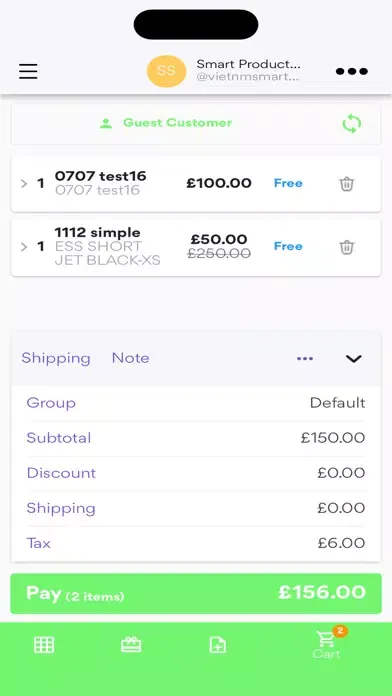Open the gift card icon
The height and width of the screenshot is (696, 392).
click(x=131, y=645)
